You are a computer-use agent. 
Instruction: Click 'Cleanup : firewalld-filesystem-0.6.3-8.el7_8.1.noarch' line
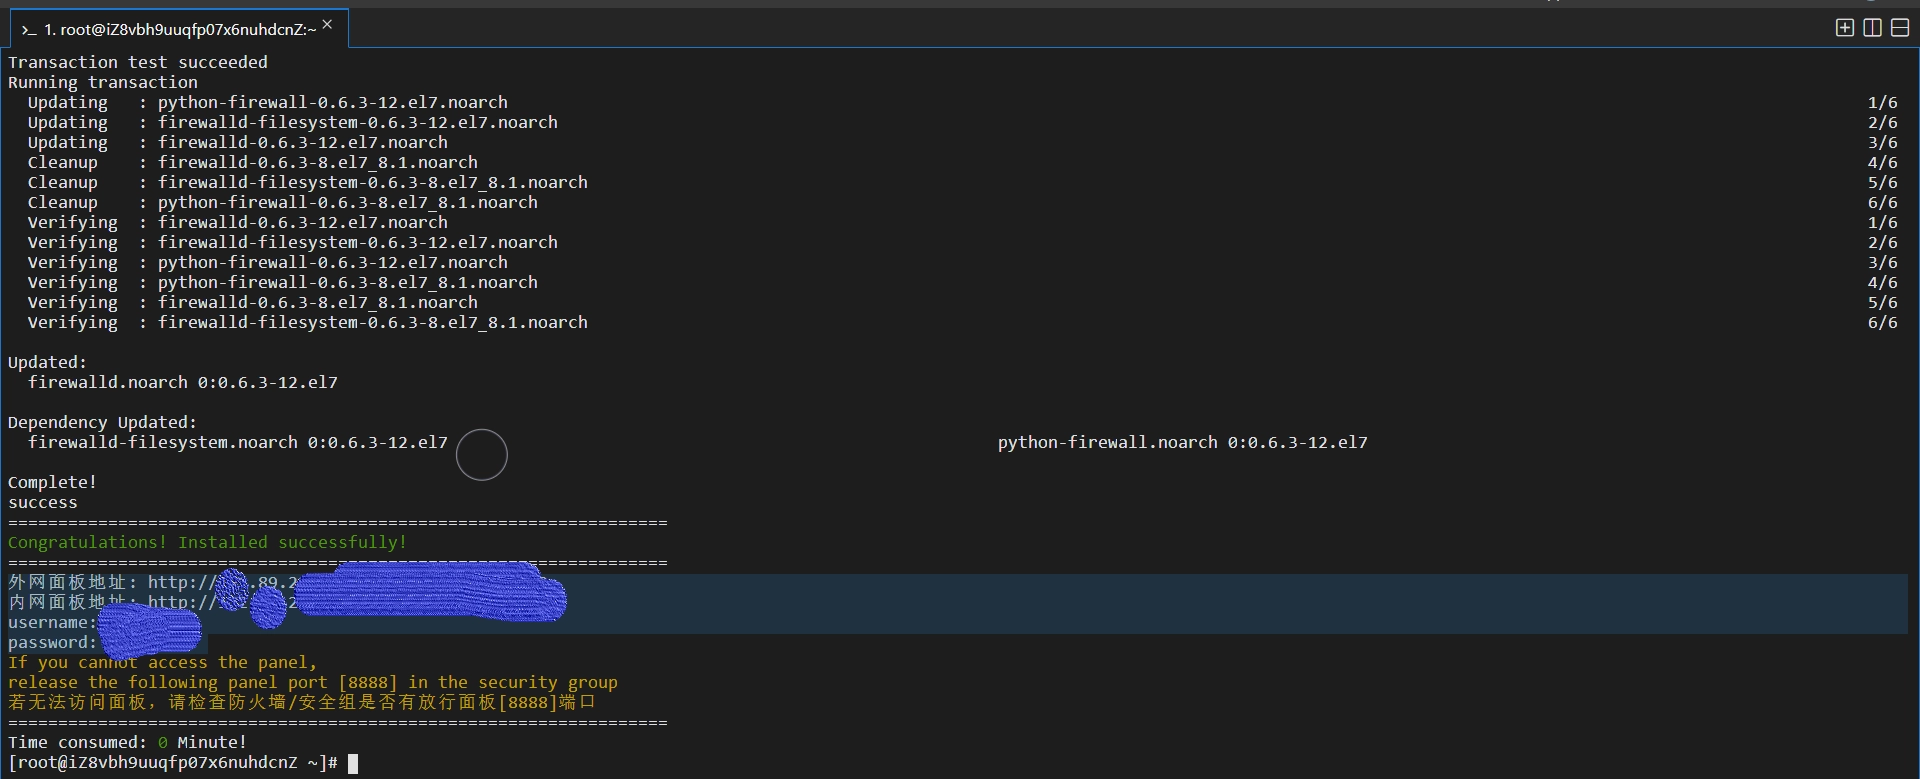pos(308,182)
